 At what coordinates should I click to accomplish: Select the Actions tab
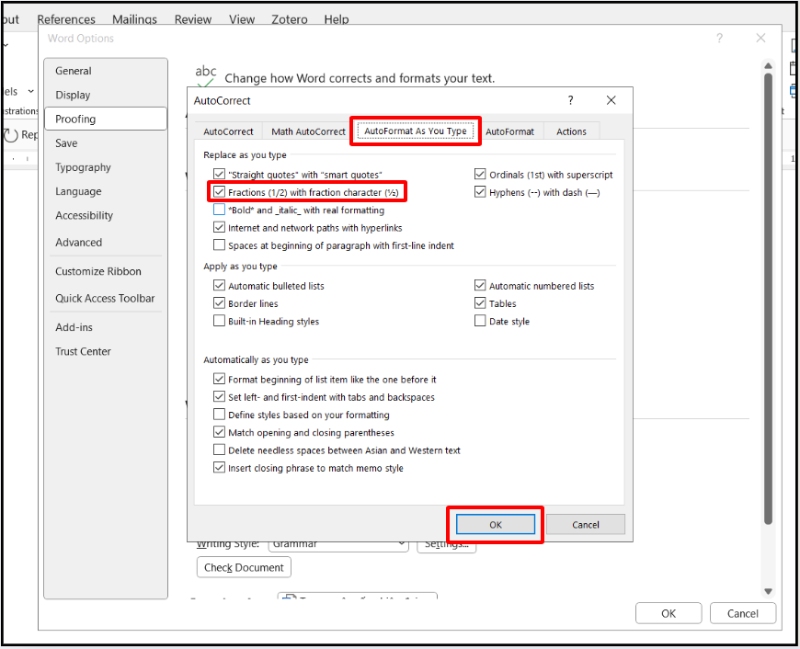pos(569,131)
